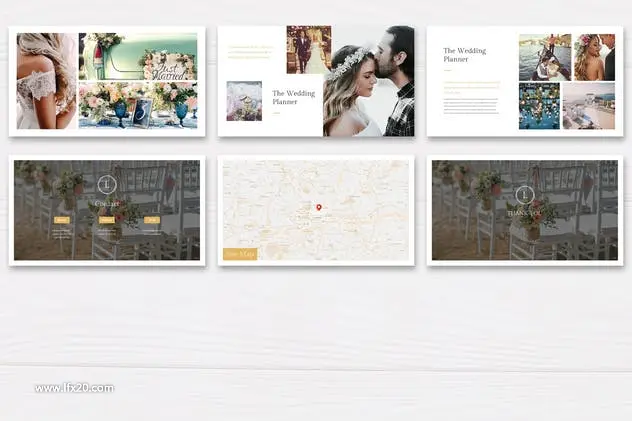
Task: Click the right yellow button on Contact slide
Action: [152, 220]
